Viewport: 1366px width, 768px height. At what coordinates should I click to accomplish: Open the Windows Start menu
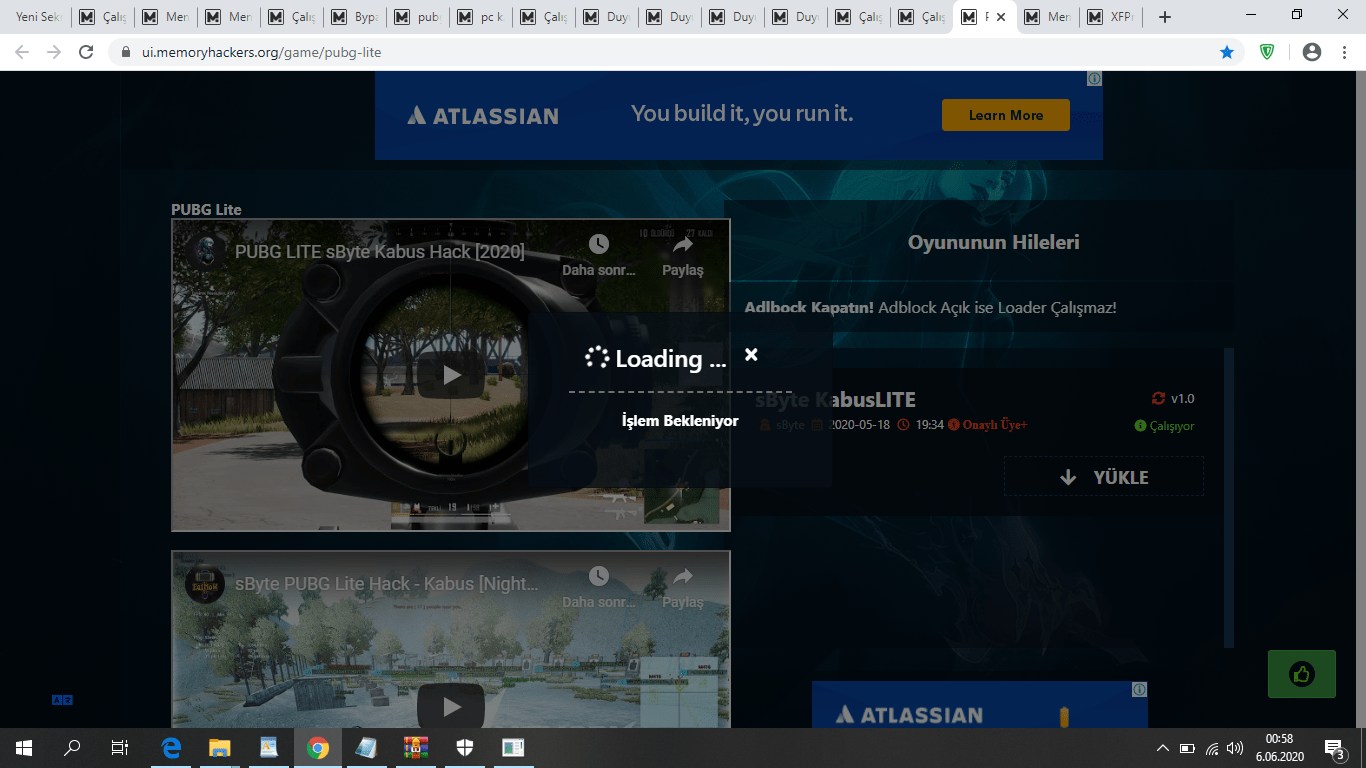pos(24,747)
